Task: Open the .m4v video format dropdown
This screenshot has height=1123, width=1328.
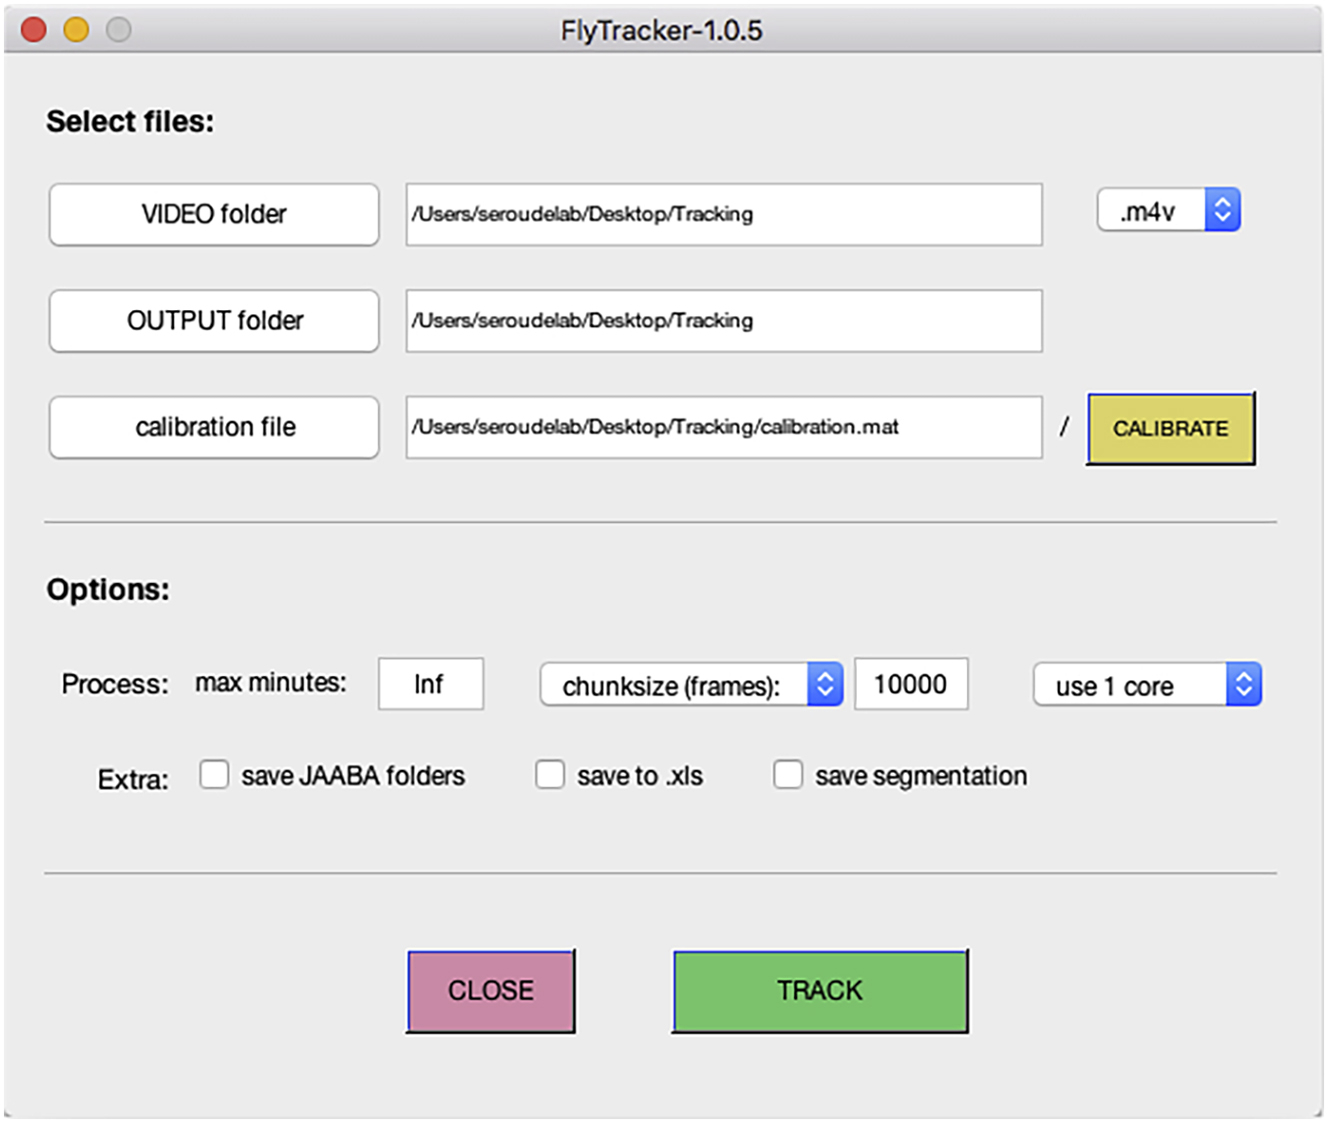Action: point(1168,211)
